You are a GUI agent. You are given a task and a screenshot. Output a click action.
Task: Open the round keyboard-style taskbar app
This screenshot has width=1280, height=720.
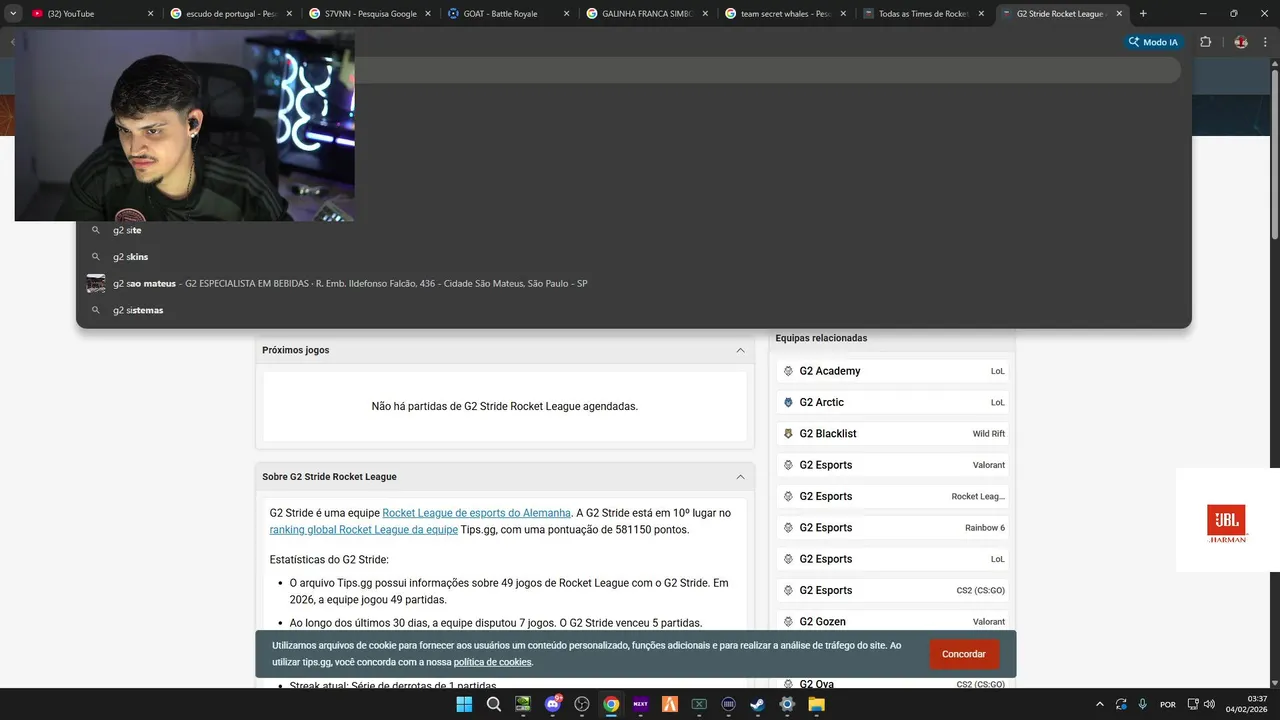click(729, 704)
